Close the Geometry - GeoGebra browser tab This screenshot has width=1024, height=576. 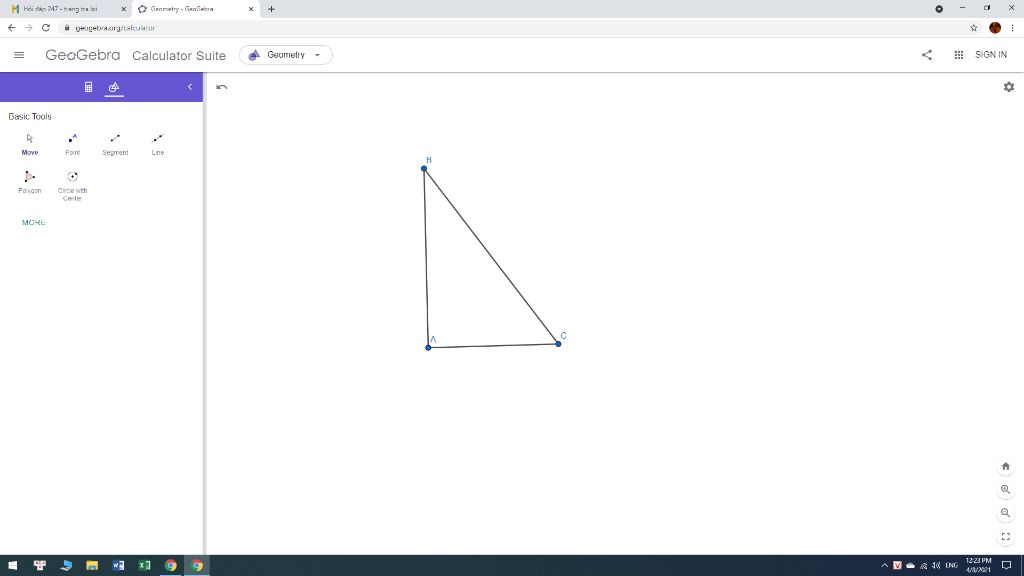coord(251,9)
